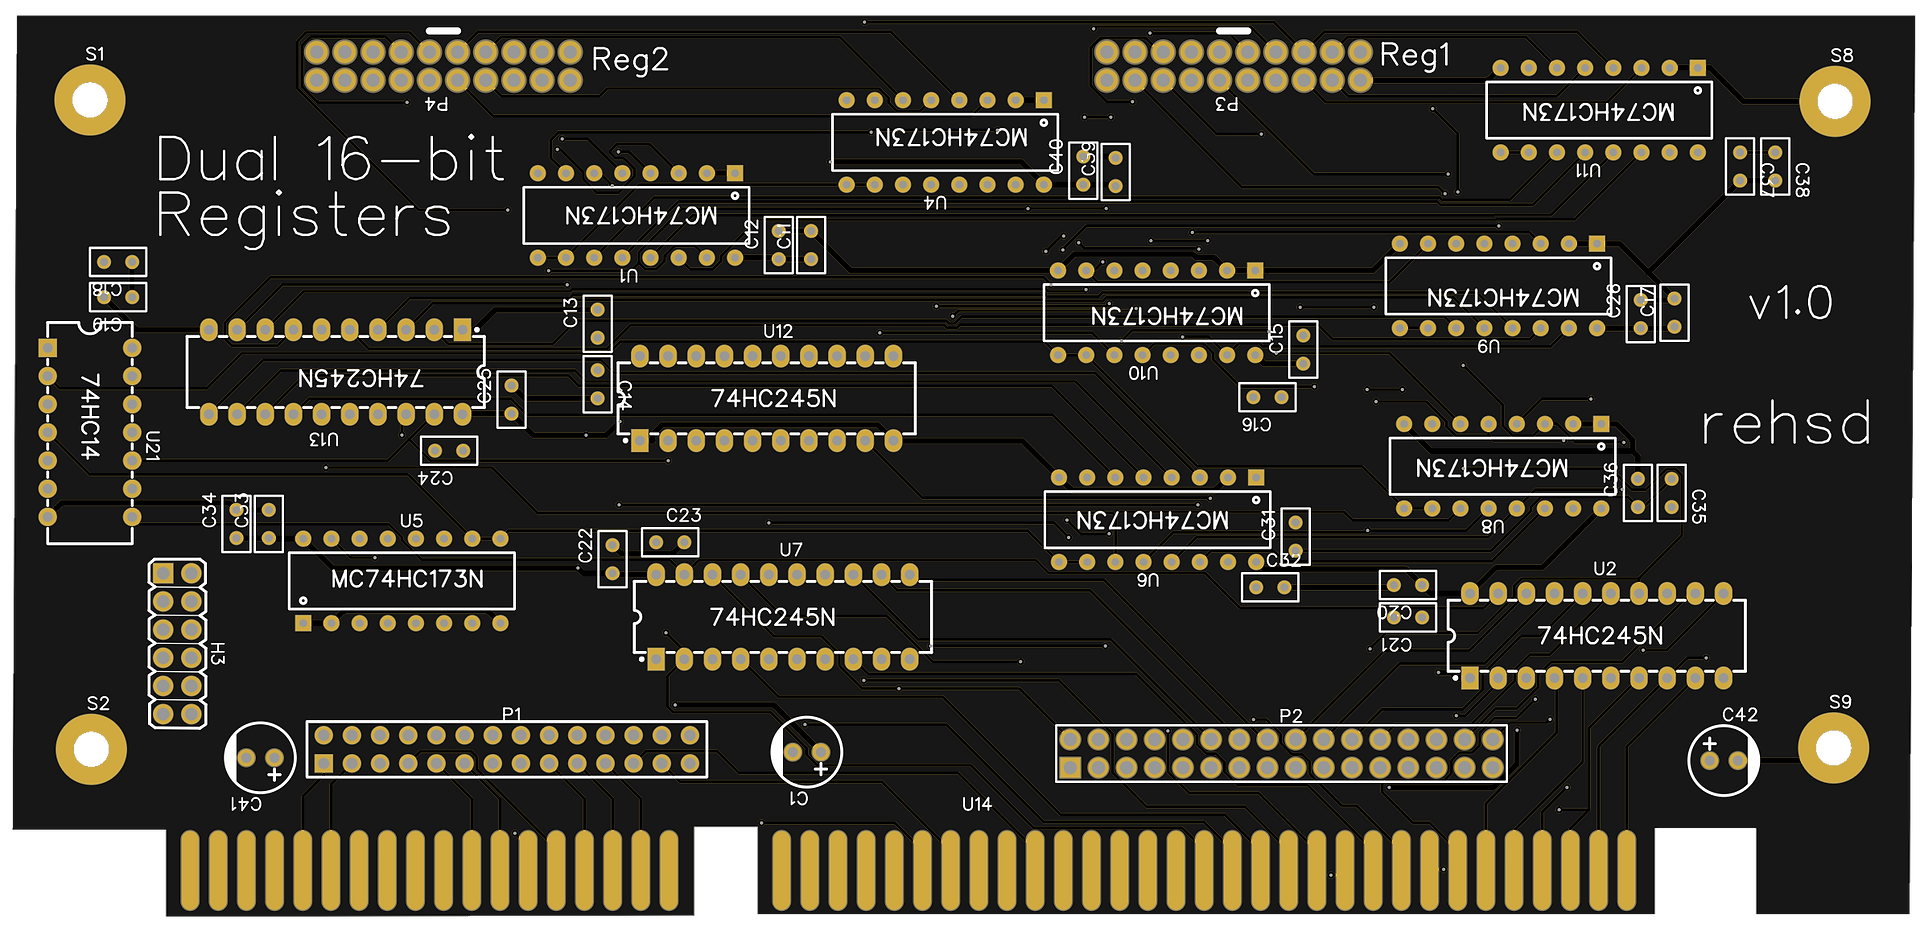Select the C42 electrolytic capacitor footprint
The image size is (1920, 927).
[1723, 760]
